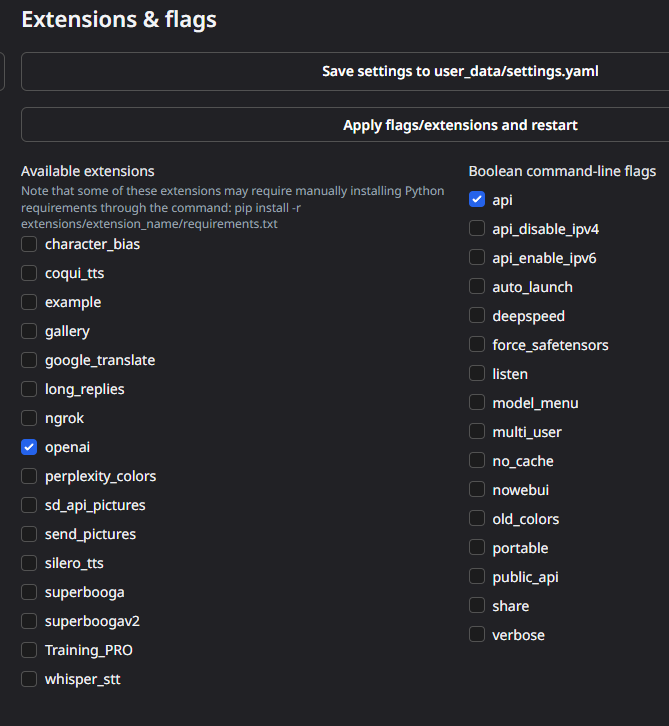
Task: Tick the share flag checkbox
Action: click(477, 606)
